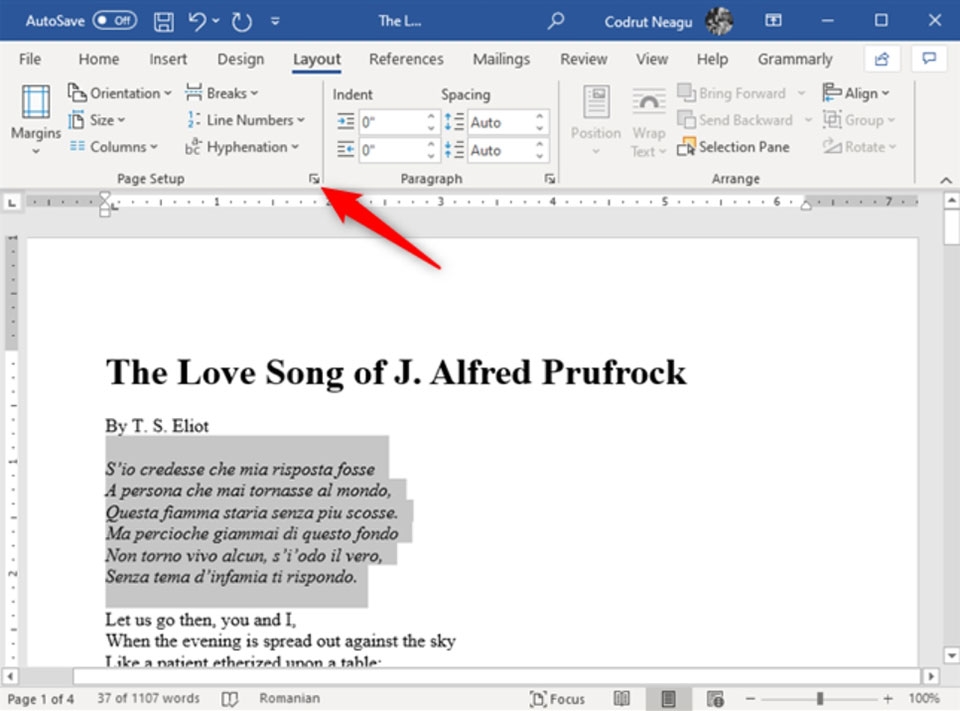Screen dimensions: 960x711
Task: Click the right Indent value field
Action: 392,150
